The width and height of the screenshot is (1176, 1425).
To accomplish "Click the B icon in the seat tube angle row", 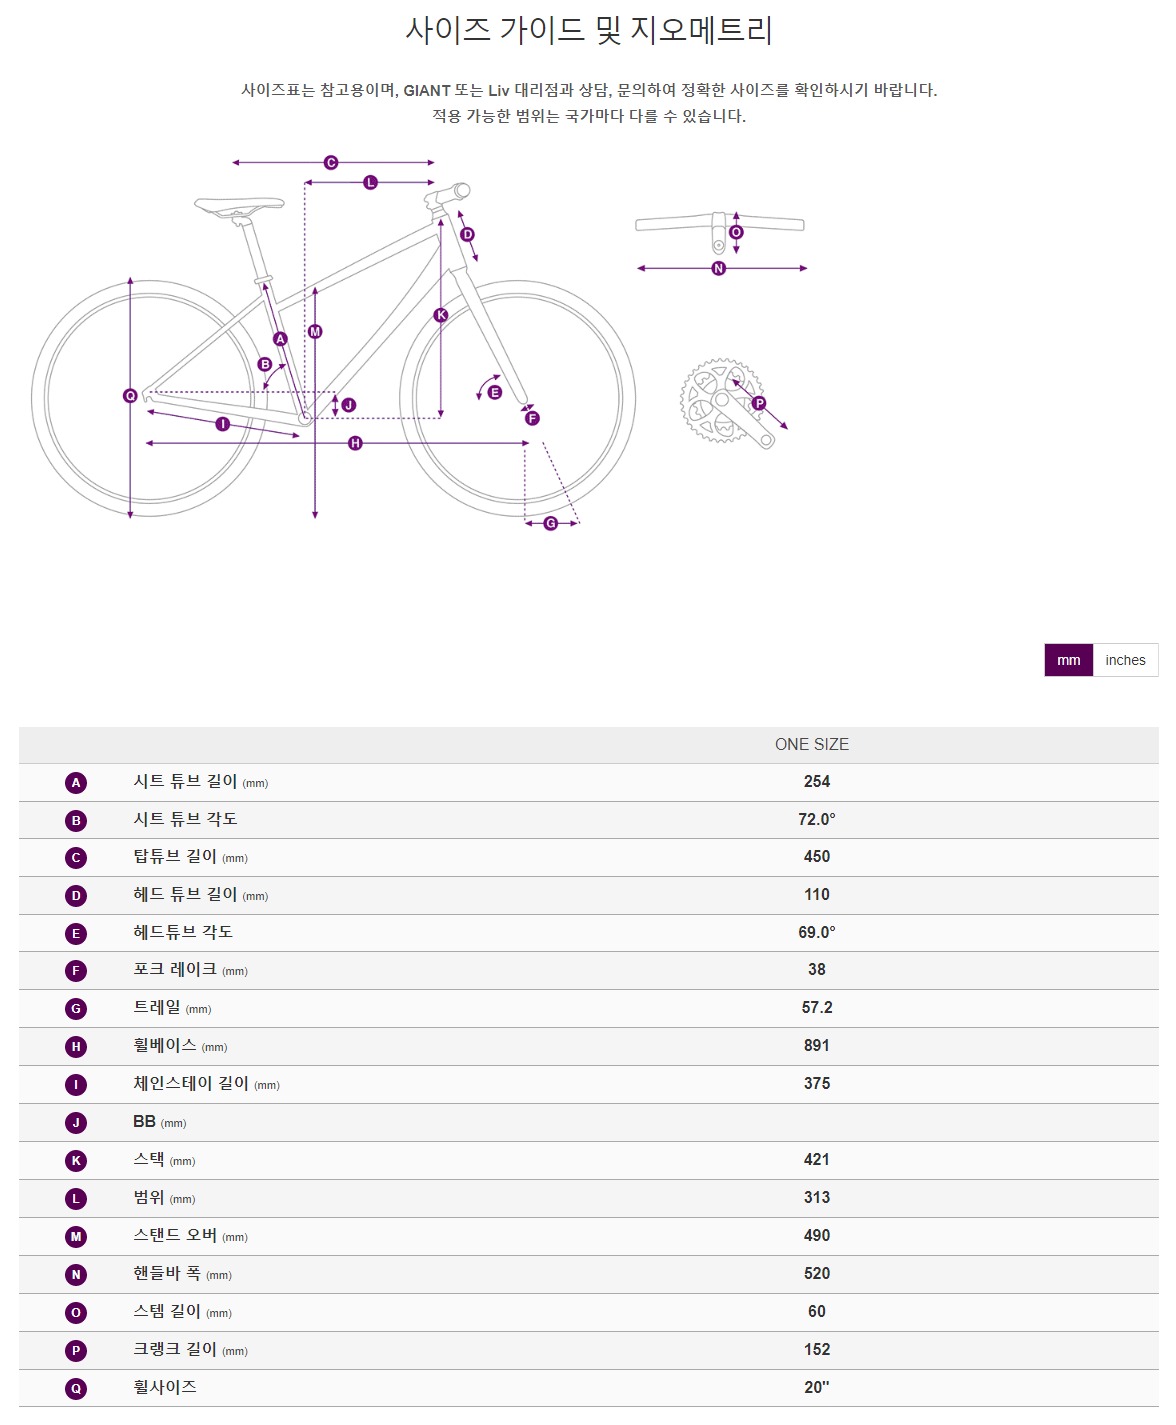I will click(x=76, y=821).
